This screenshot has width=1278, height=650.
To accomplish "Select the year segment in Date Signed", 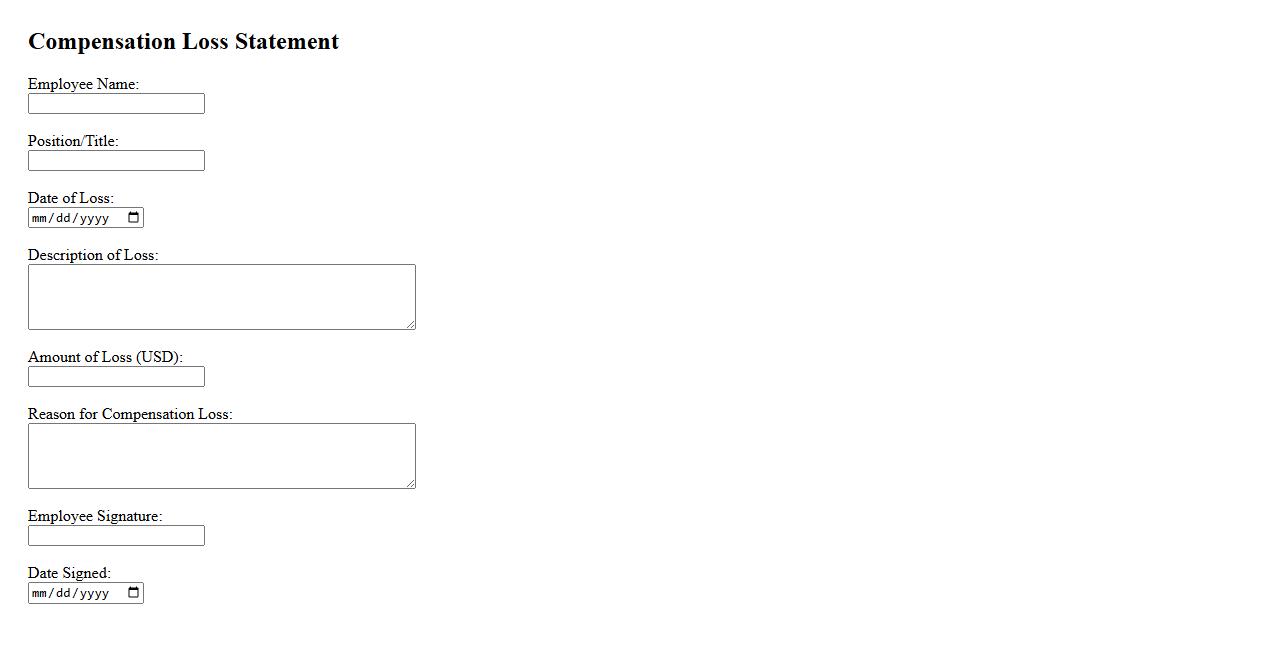I will (94, 593).
